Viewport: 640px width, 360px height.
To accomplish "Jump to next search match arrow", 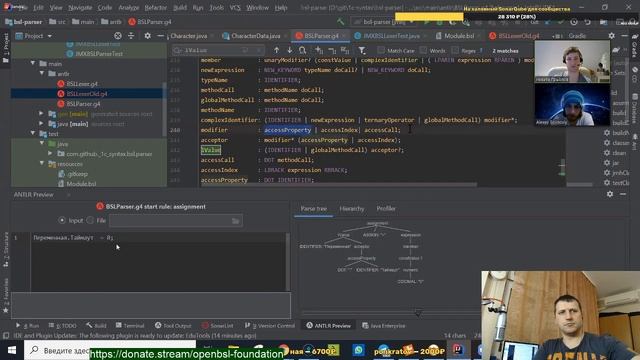I will (289, 50).
